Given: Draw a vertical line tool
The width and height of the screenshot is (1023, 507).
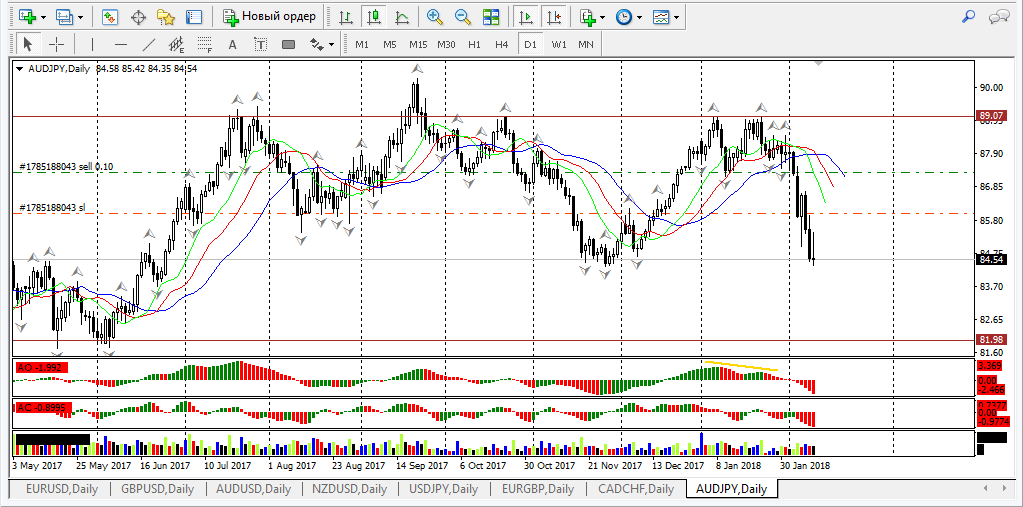Looking at the screenshot, I should [93, 44].
